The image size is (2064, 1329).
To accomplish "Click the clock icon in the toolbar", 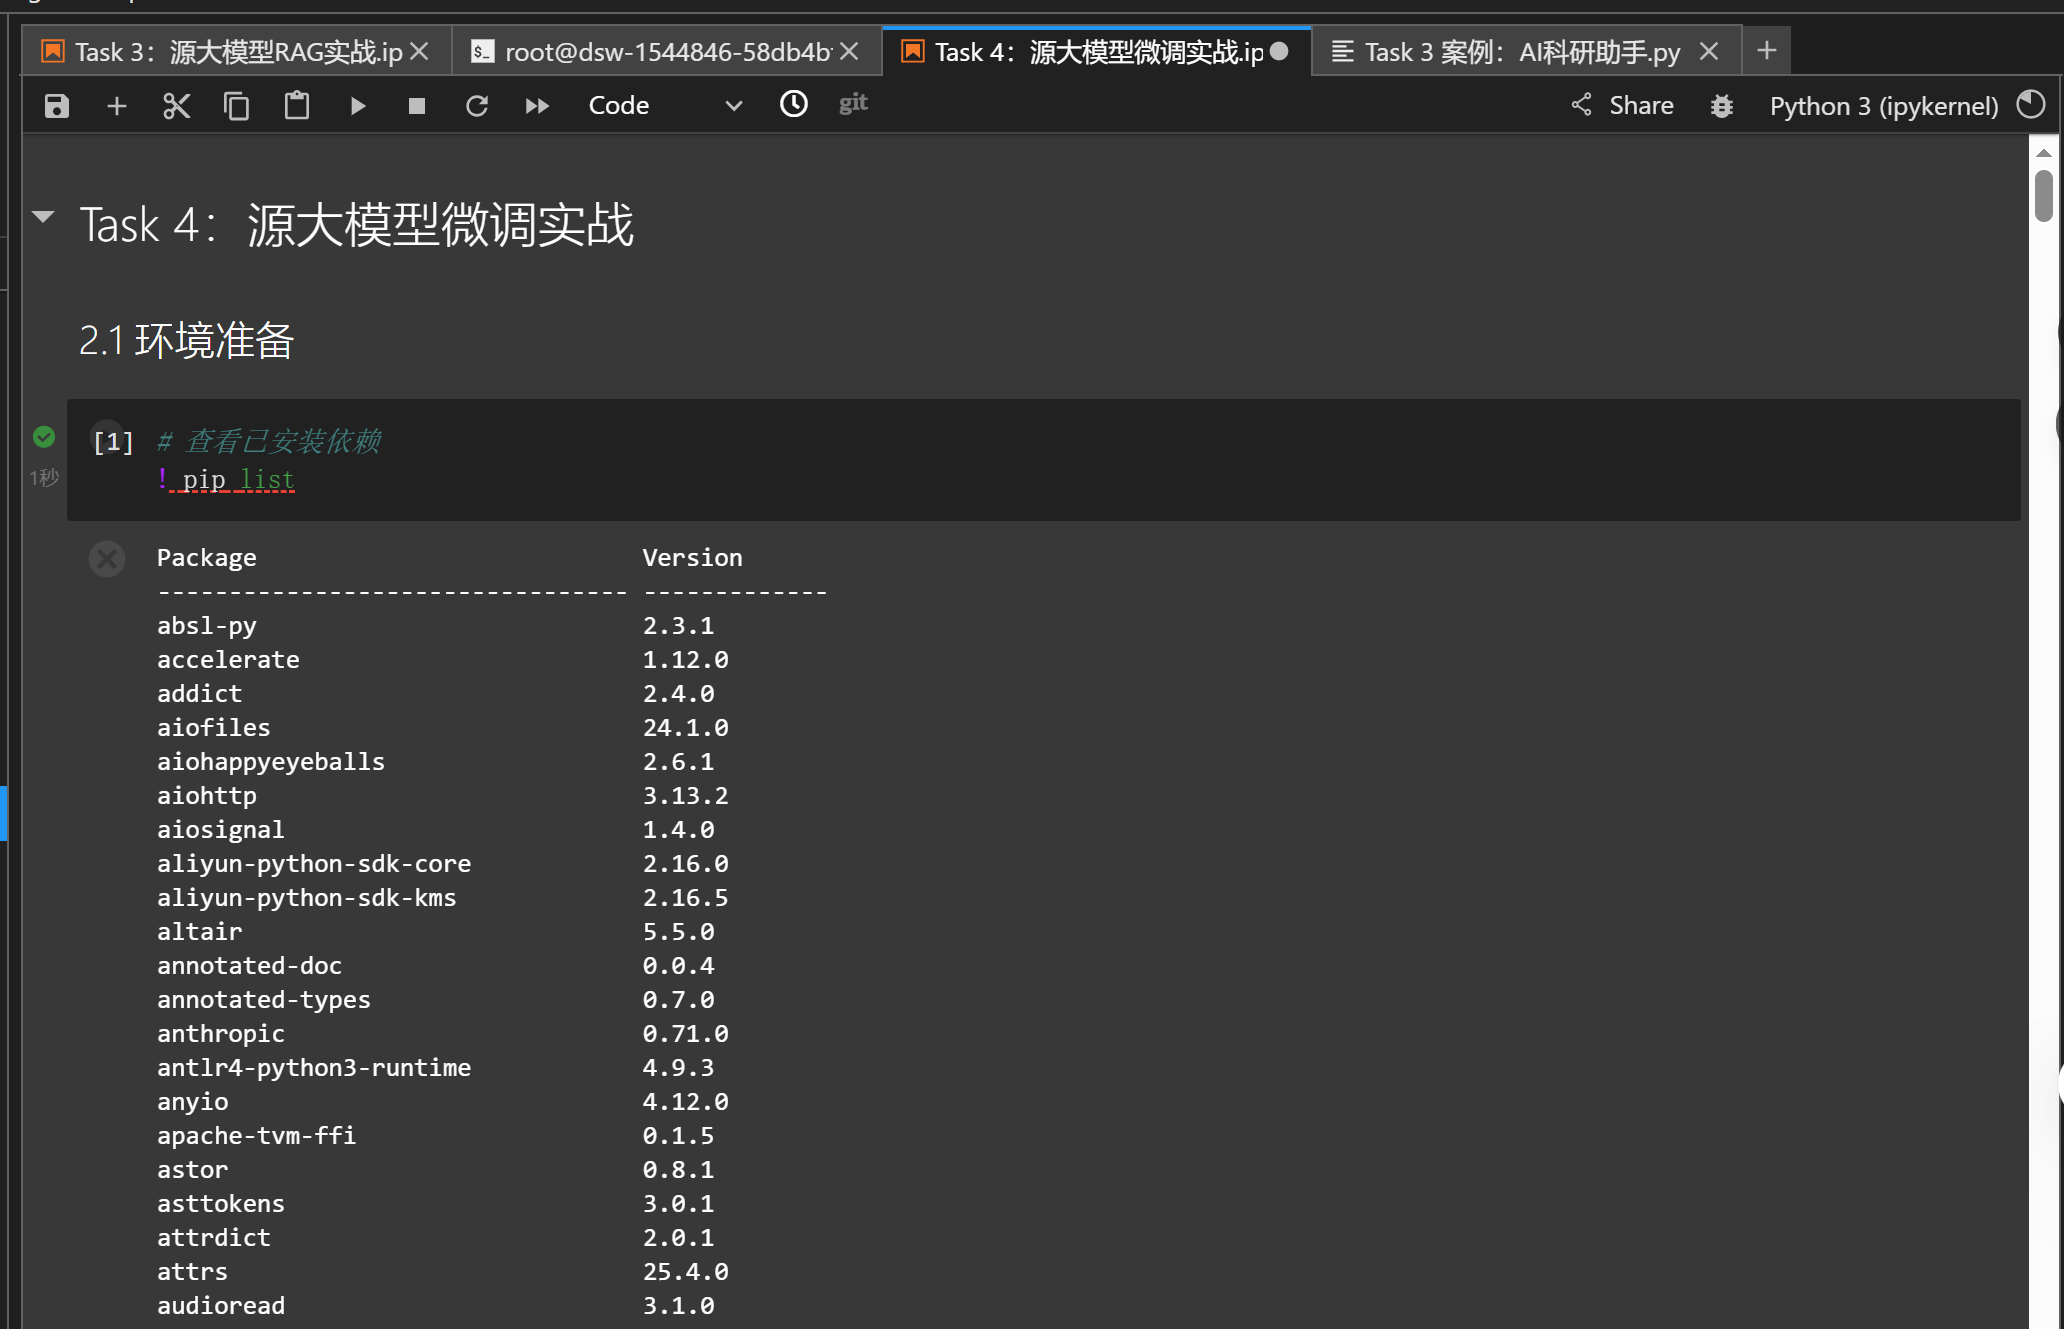I will click(794, 104).
